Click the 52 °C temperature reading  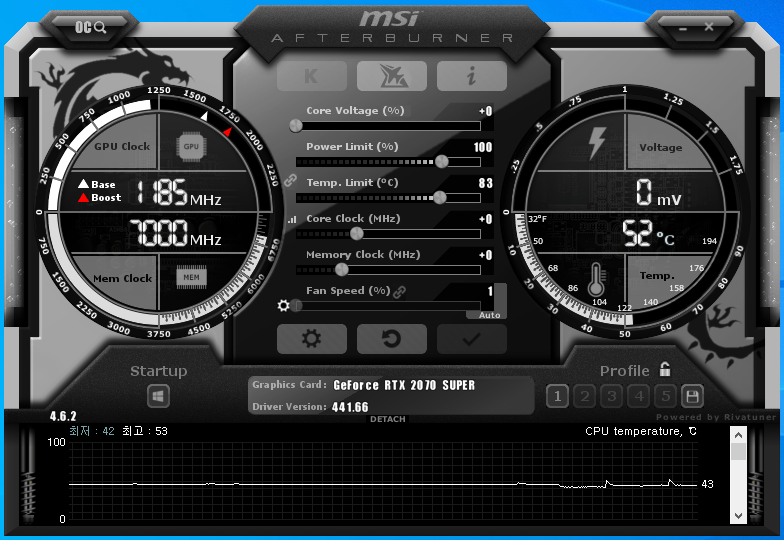click(x=648, y=234)
